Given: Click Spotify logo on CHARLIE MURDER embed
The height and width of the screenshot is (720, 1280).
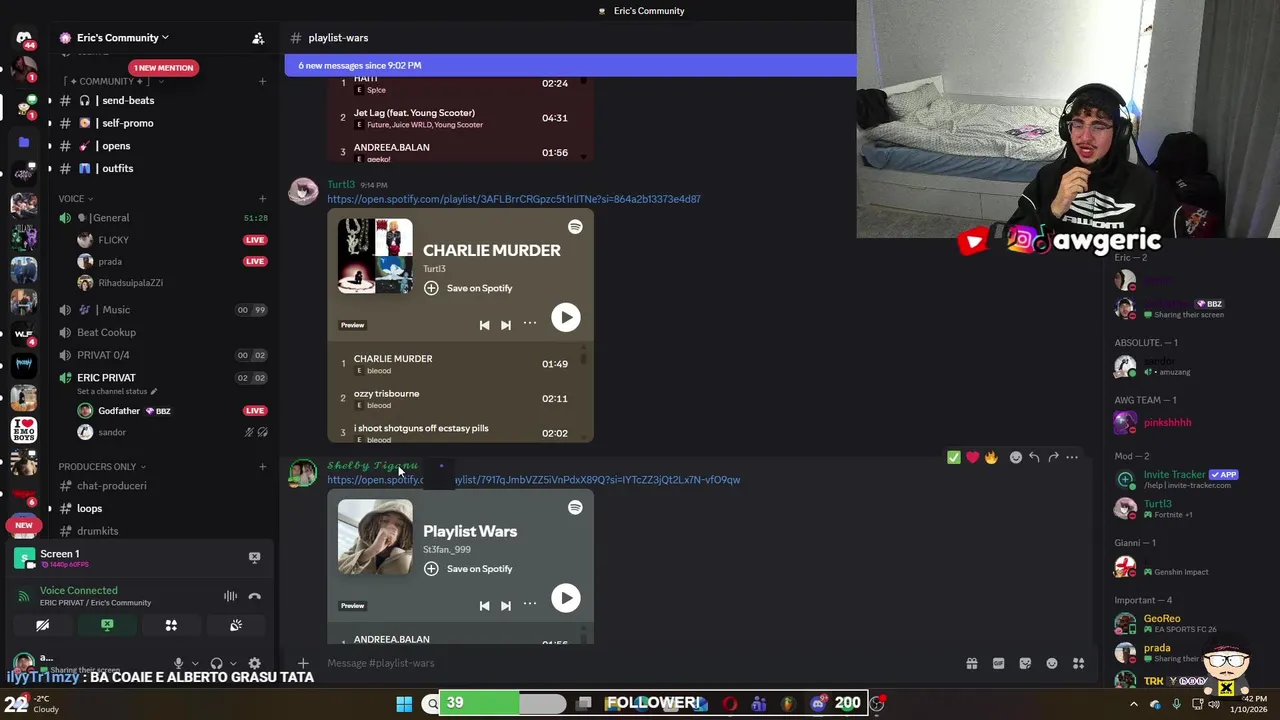Looking at the screenshot, I should pos(575,227).
